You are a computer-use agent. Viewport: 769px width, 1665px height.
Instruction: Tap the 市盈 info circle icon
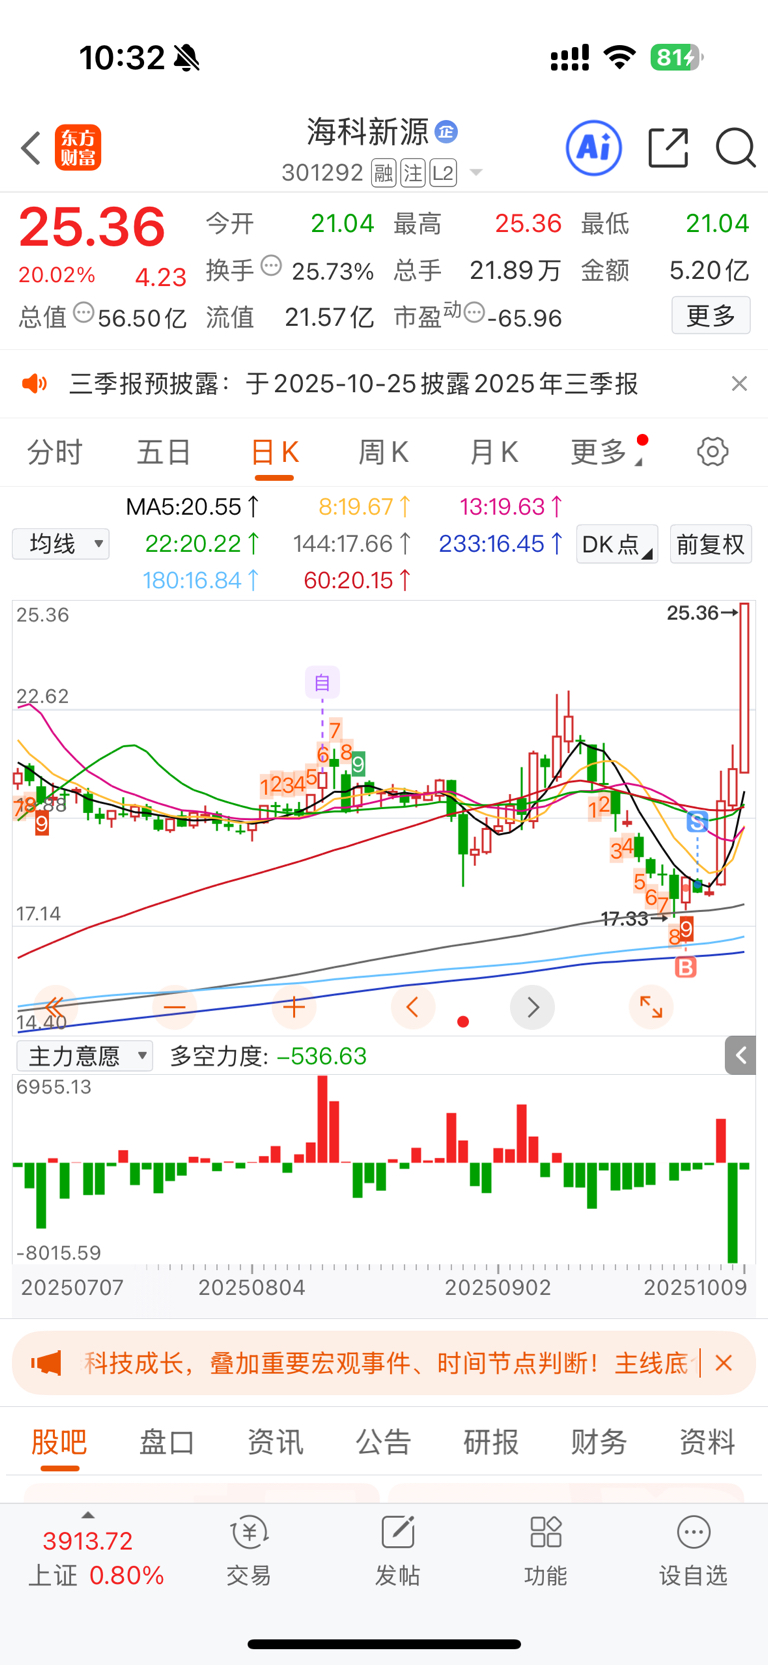pyautogui.click(x=475, y=313)
